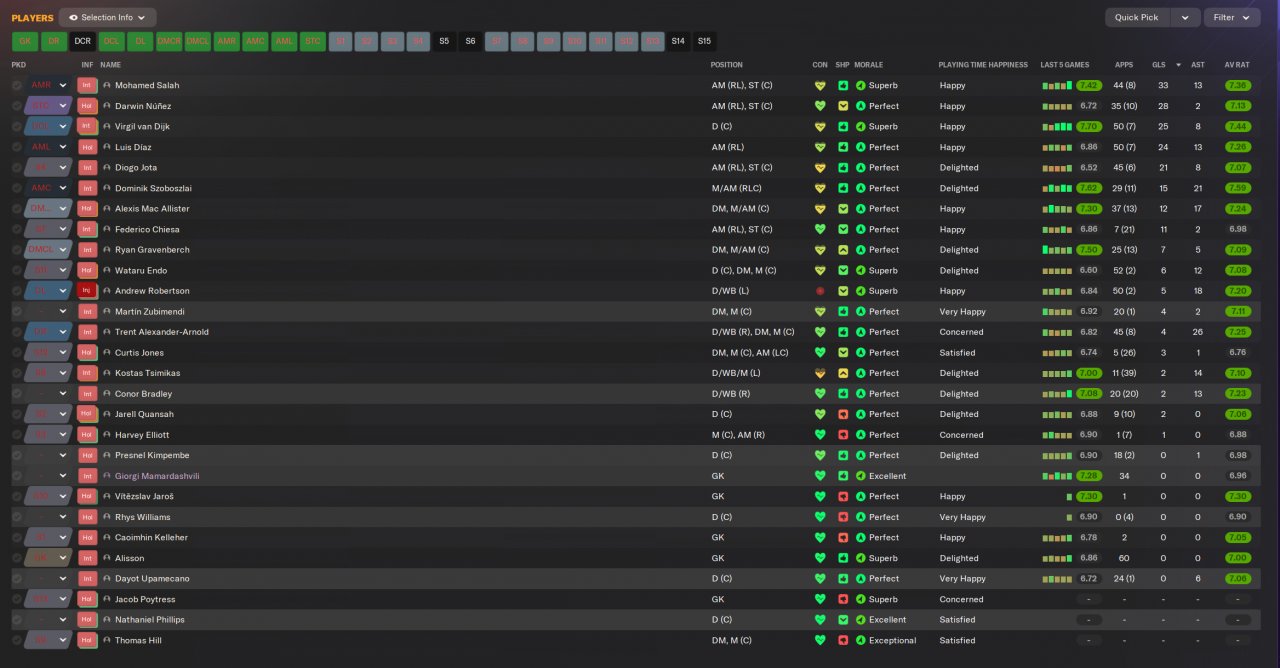Open Trent Alexander-Arnold's player profile

point(162,332)
